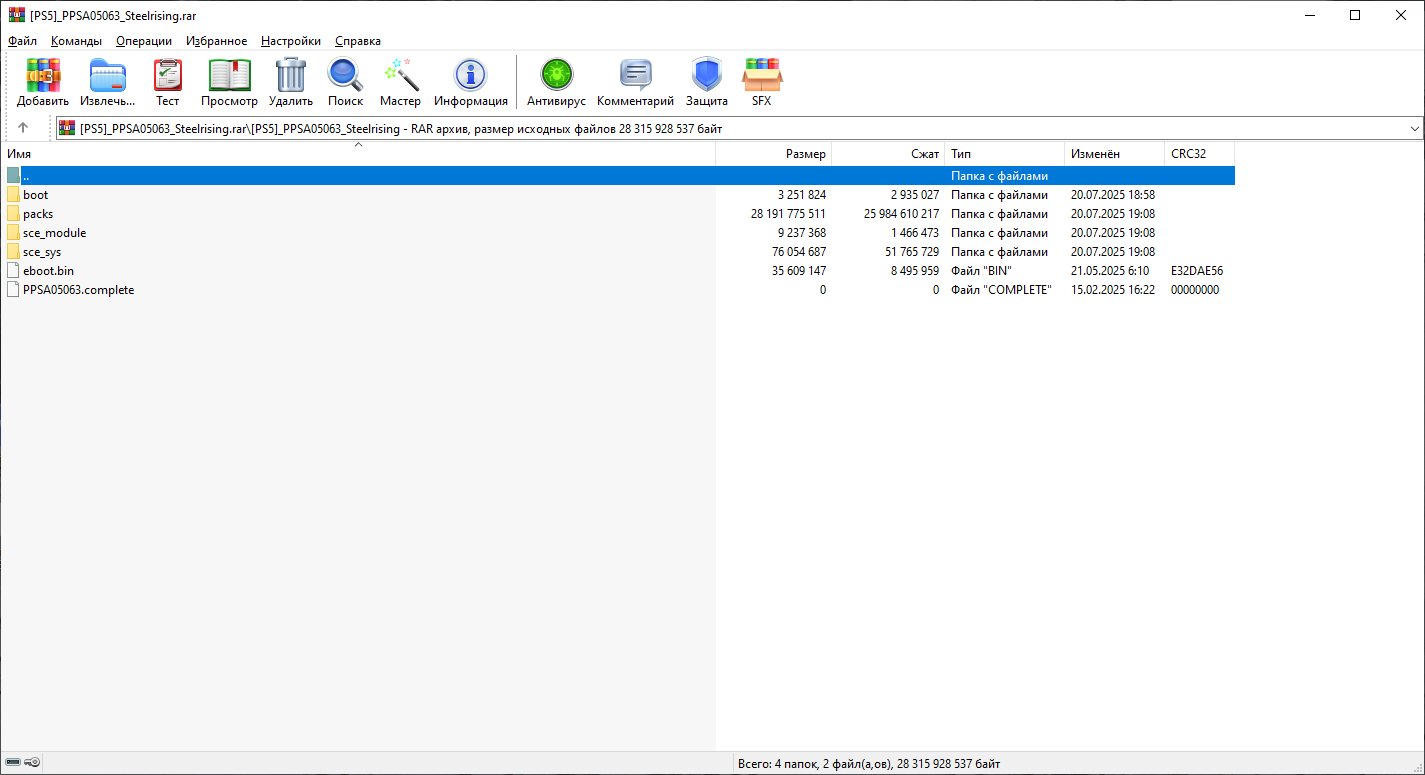Screen dimensions: 1425x775
Task: Expand the address bar dropdown arrow
Action: pos(1414,128)
